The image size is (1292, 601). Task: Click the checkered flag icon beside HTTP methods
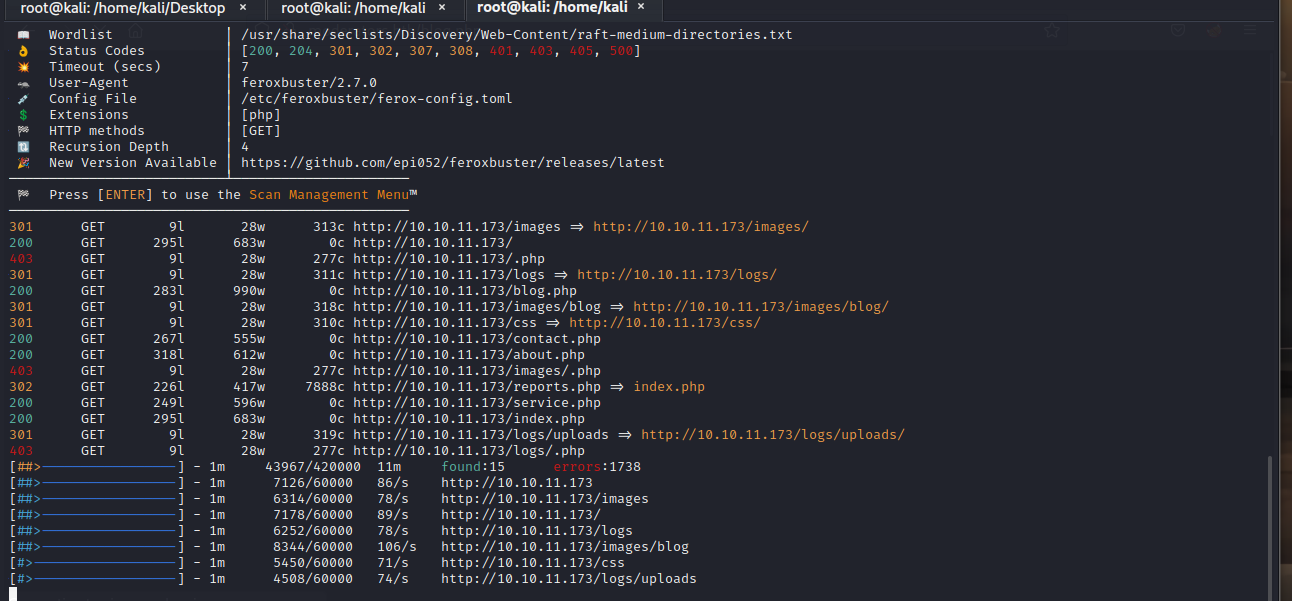(24, 131)
